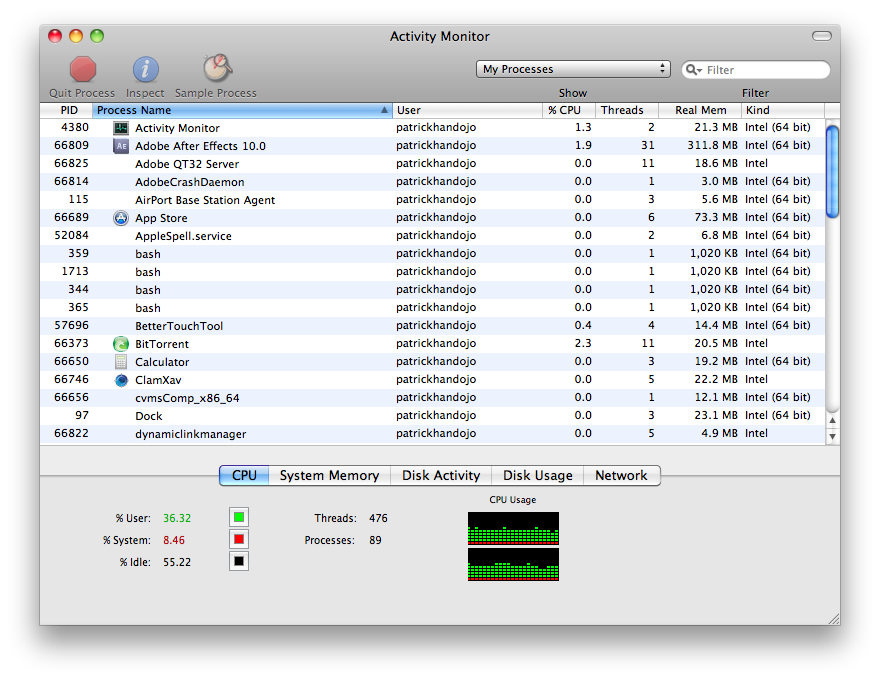Viewport: 880px width, 680px height.
Task: Click the upper CPU Usage graph
Action: pyautogui.click(x=514, y=528)
